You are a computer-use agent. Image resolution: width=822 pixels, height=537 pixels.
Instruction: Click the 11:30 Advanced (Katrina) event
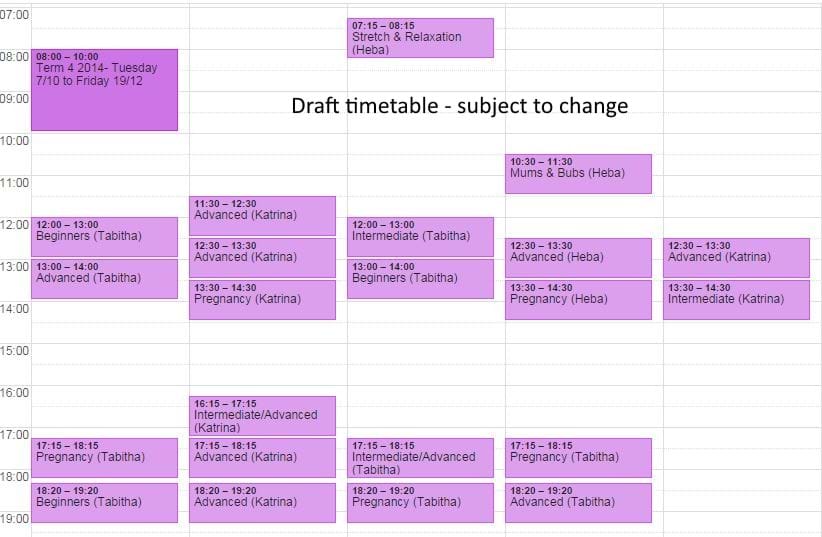coord(262,216)
